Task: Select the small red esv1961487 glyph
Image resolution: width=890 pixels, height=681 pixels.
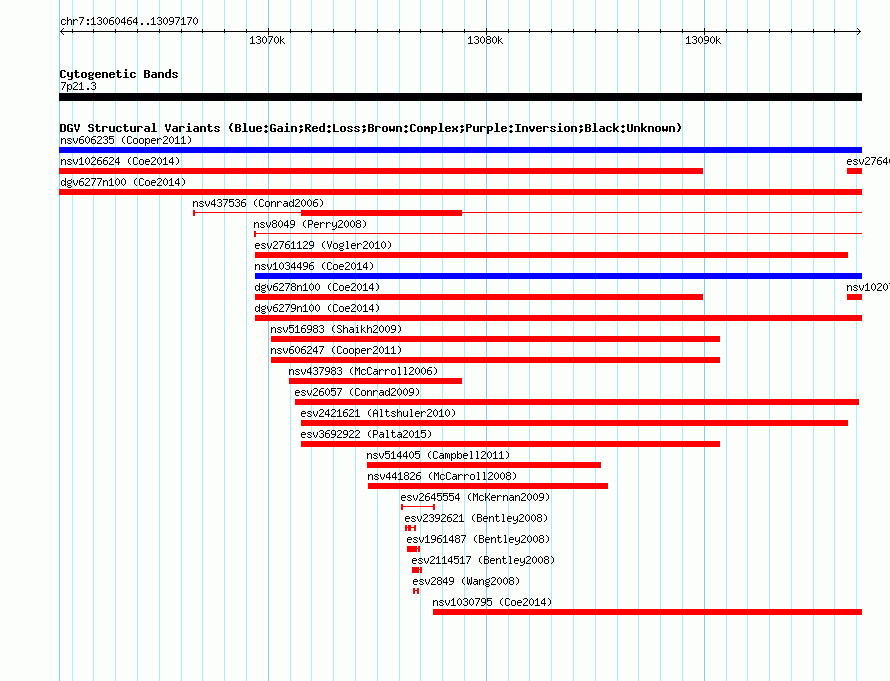Action: pyautogui.click(x=413, y=549)
